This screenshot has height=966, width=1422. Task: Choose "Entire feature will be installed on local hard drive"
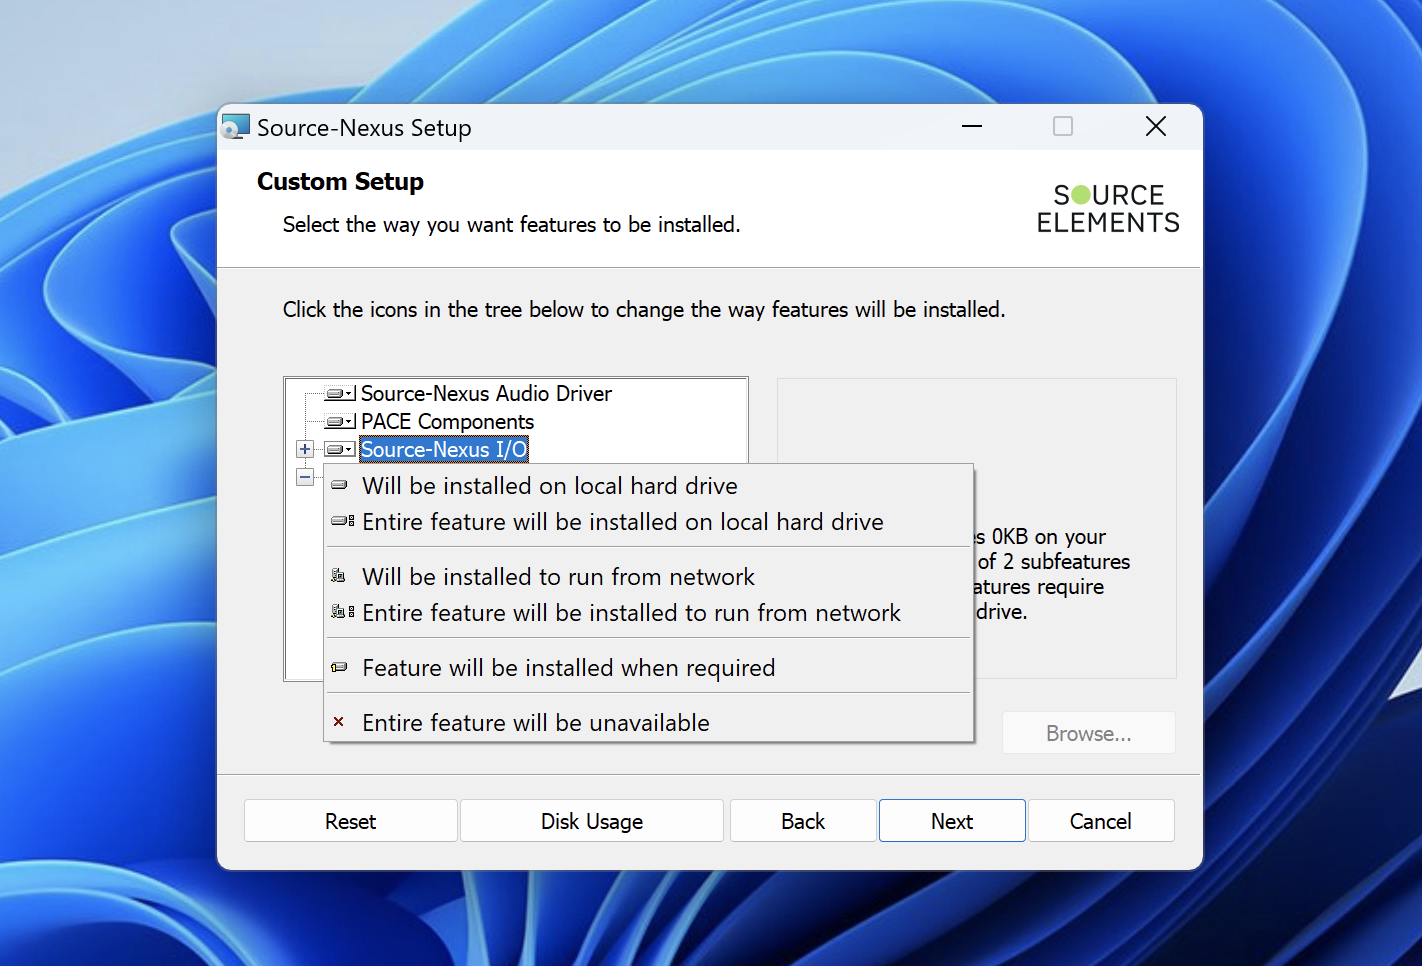[622, 522]
